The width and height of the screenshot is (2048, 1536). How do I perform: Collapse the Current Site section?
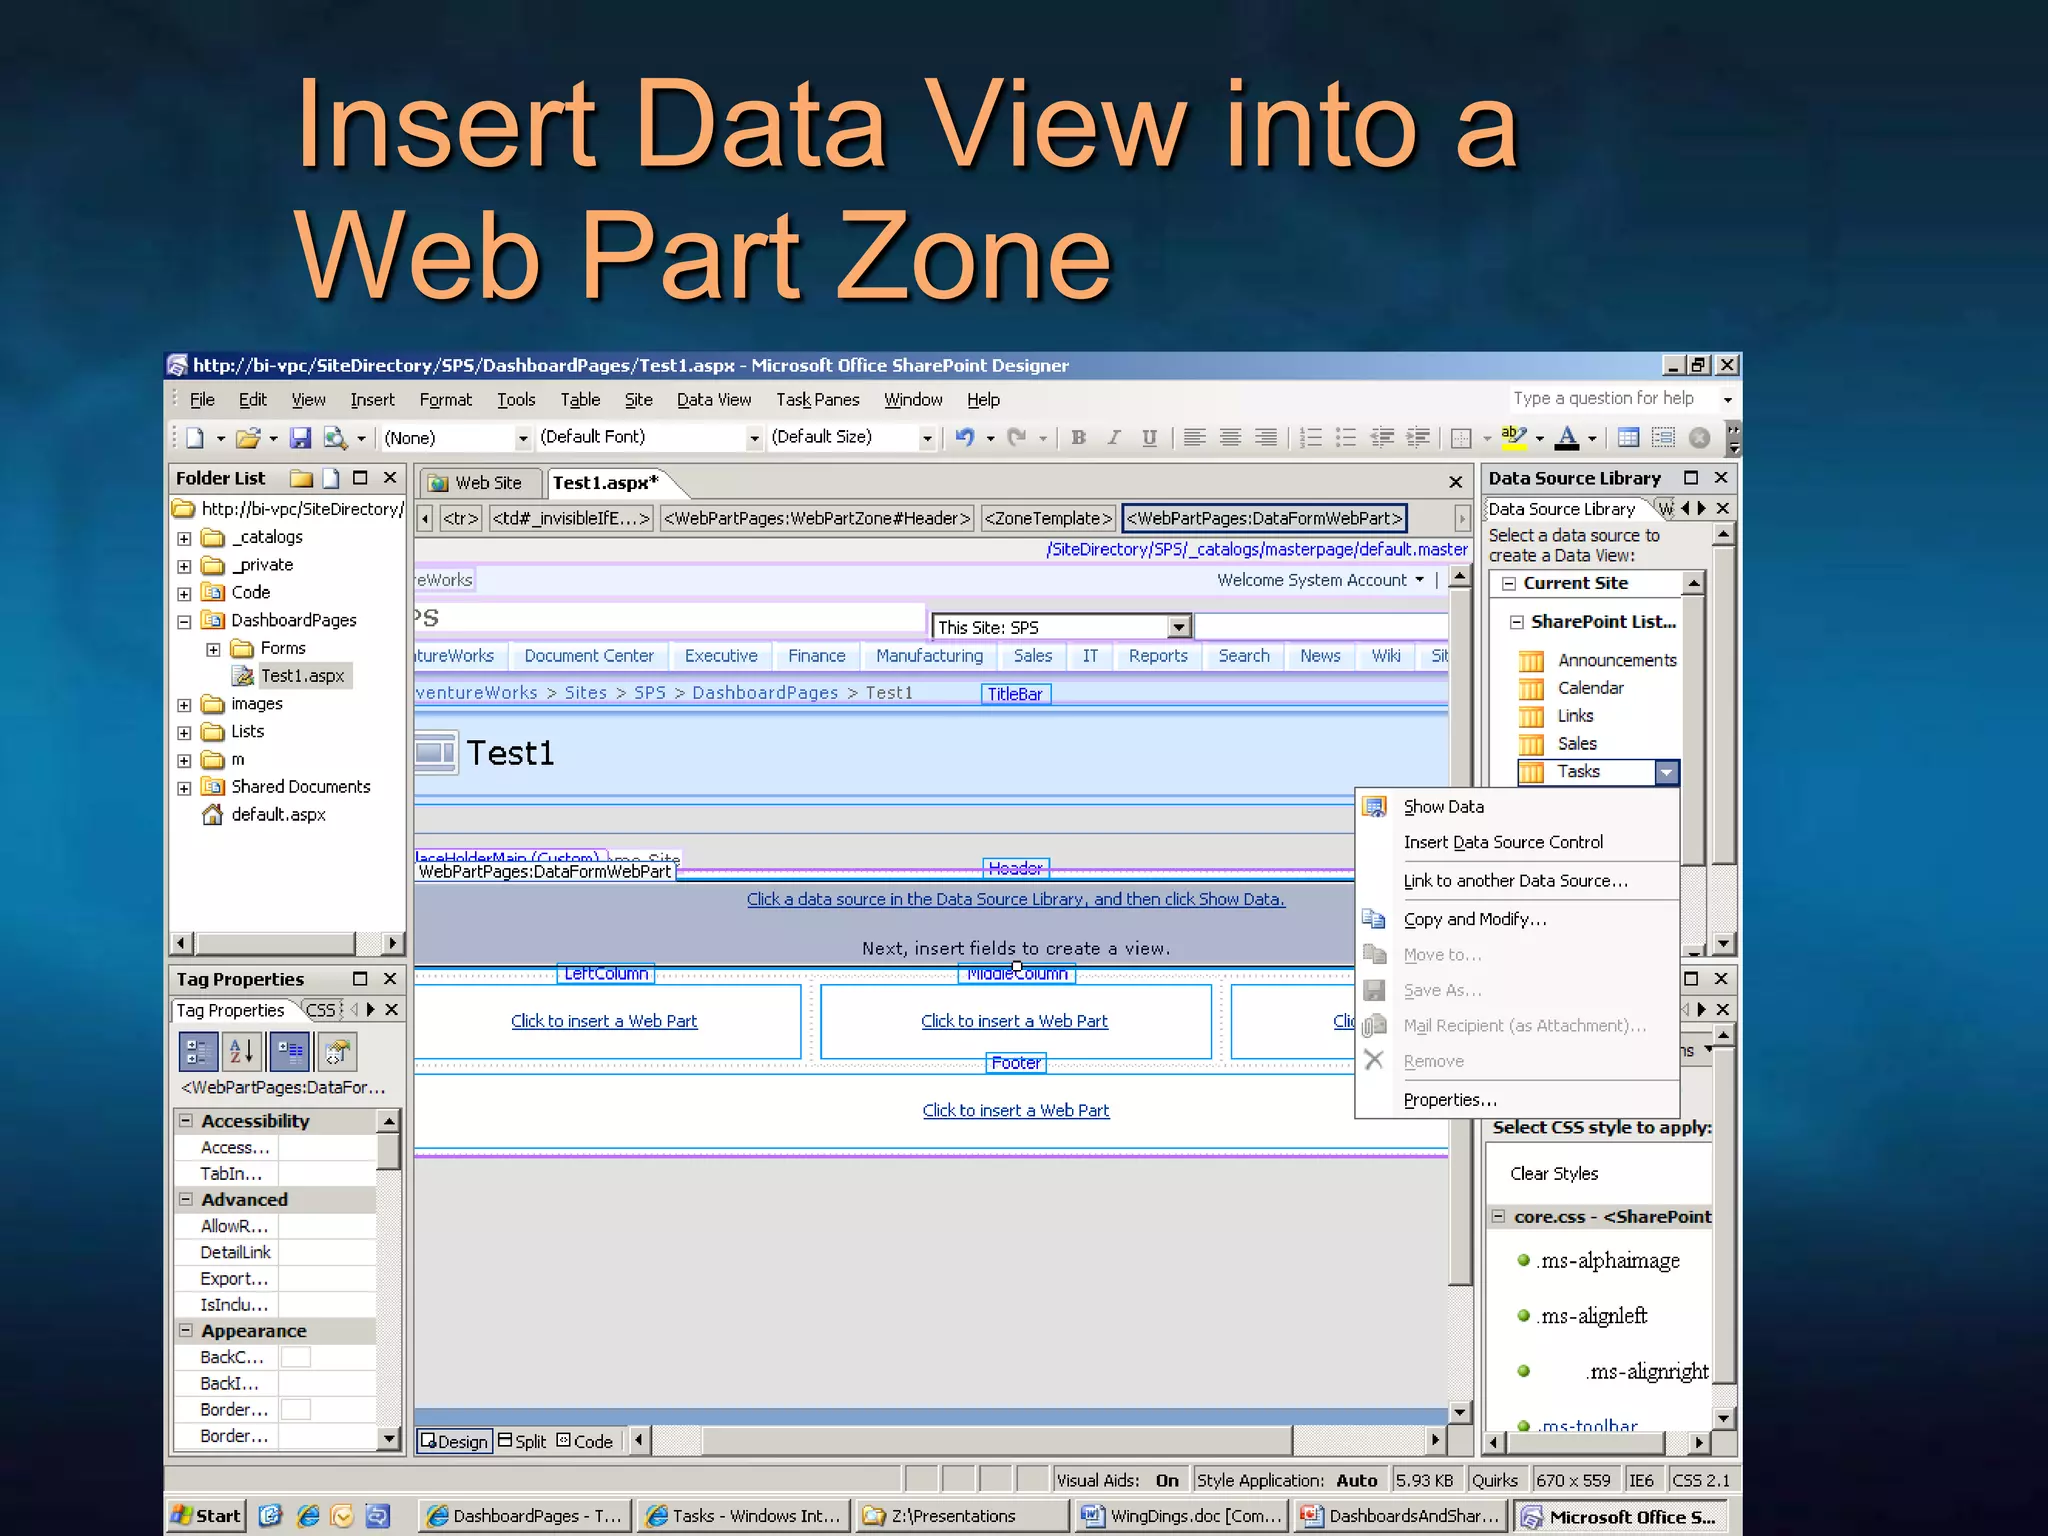(1509, 584)
